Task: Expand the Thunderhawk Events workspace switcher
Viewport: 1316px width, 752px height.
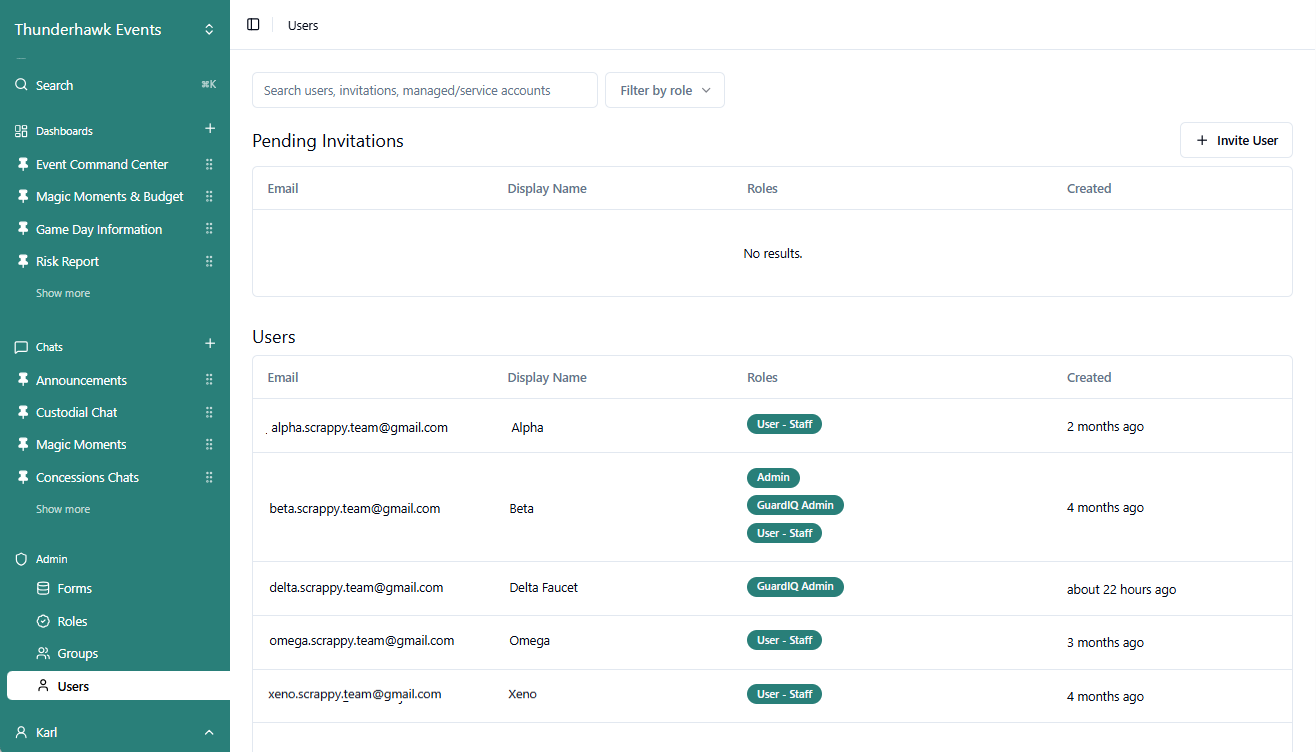Action: (209, 30)
